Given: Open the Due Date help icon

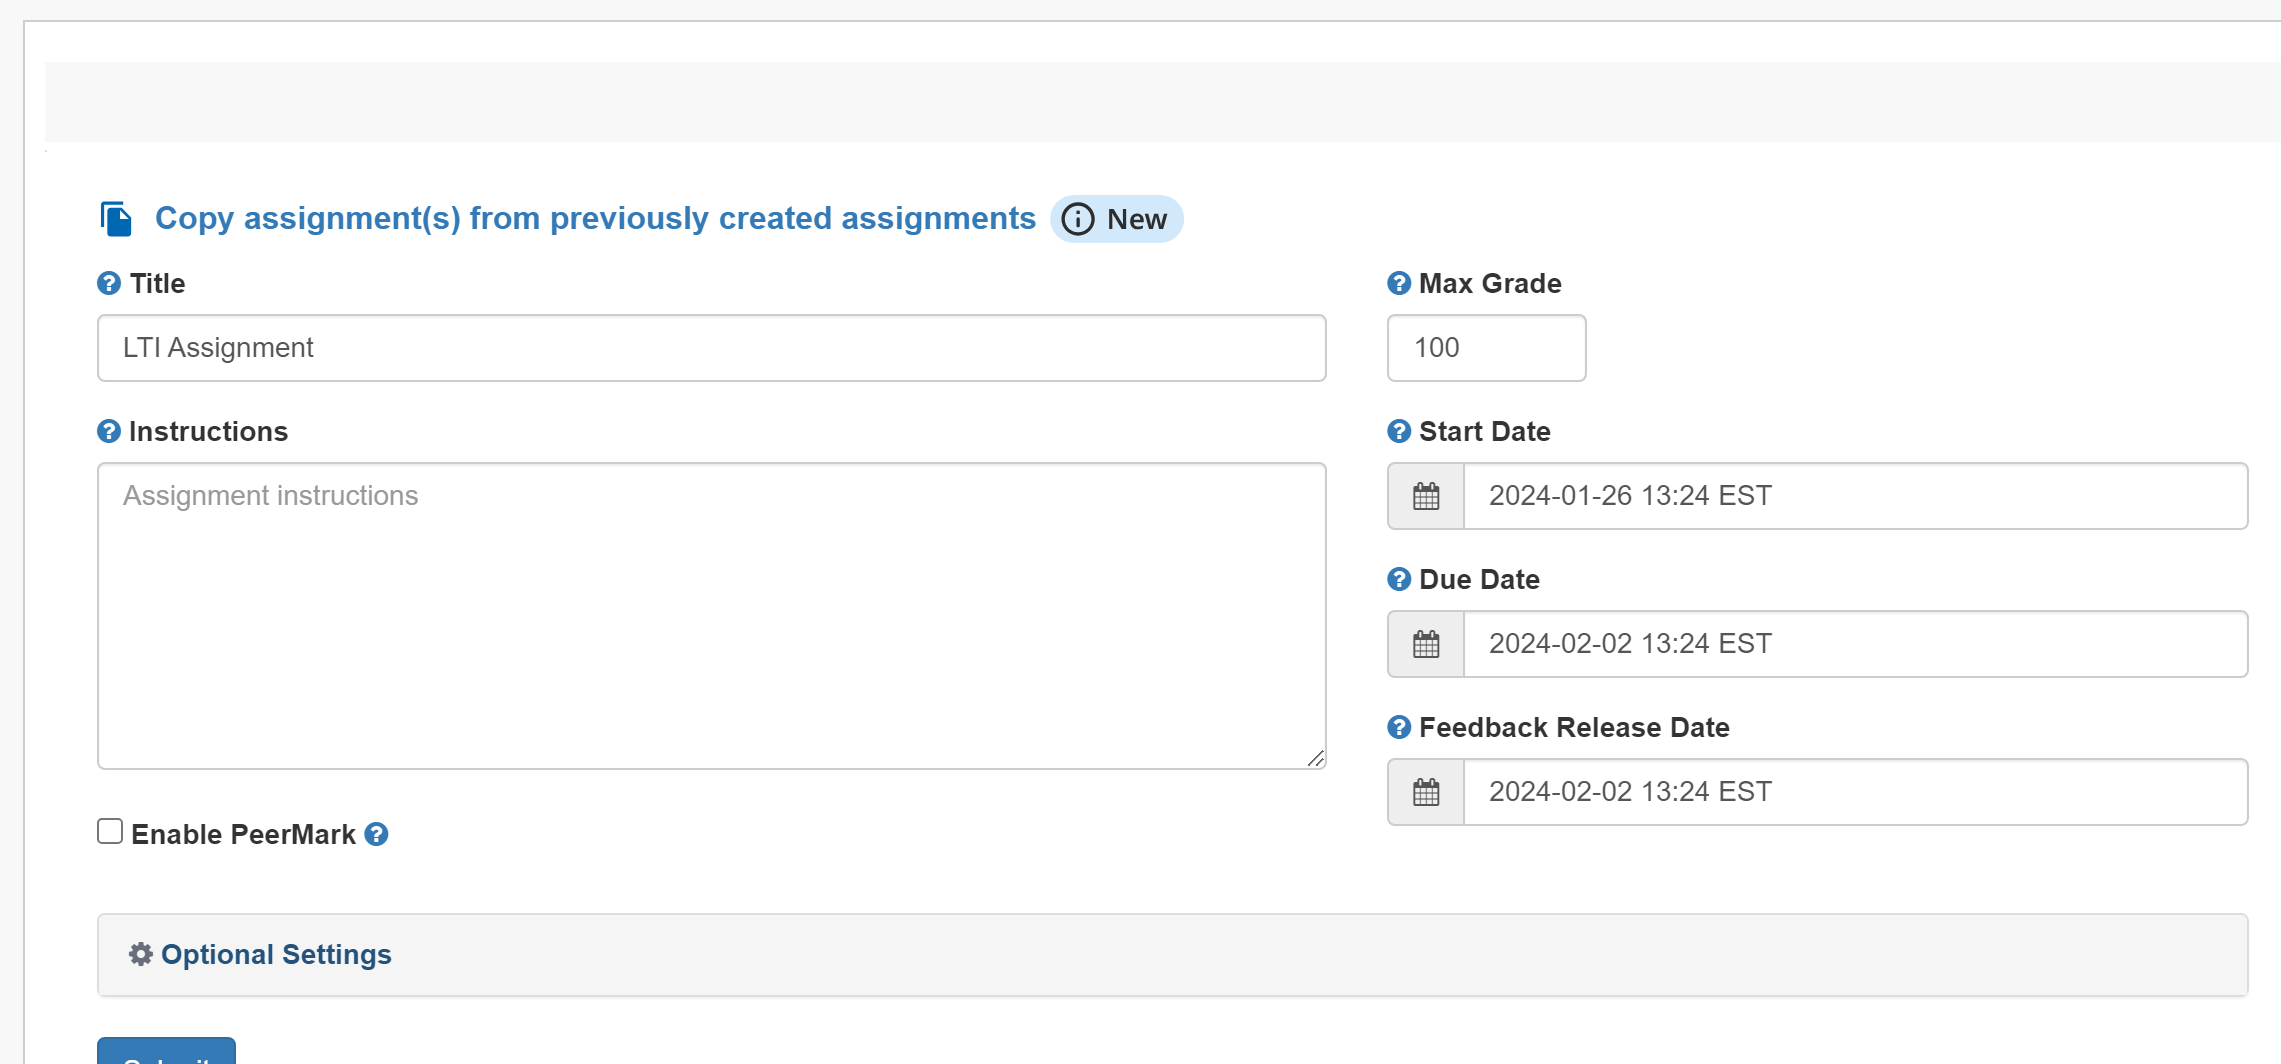Looking at the screenshot, I should (x=1399, y=579).
